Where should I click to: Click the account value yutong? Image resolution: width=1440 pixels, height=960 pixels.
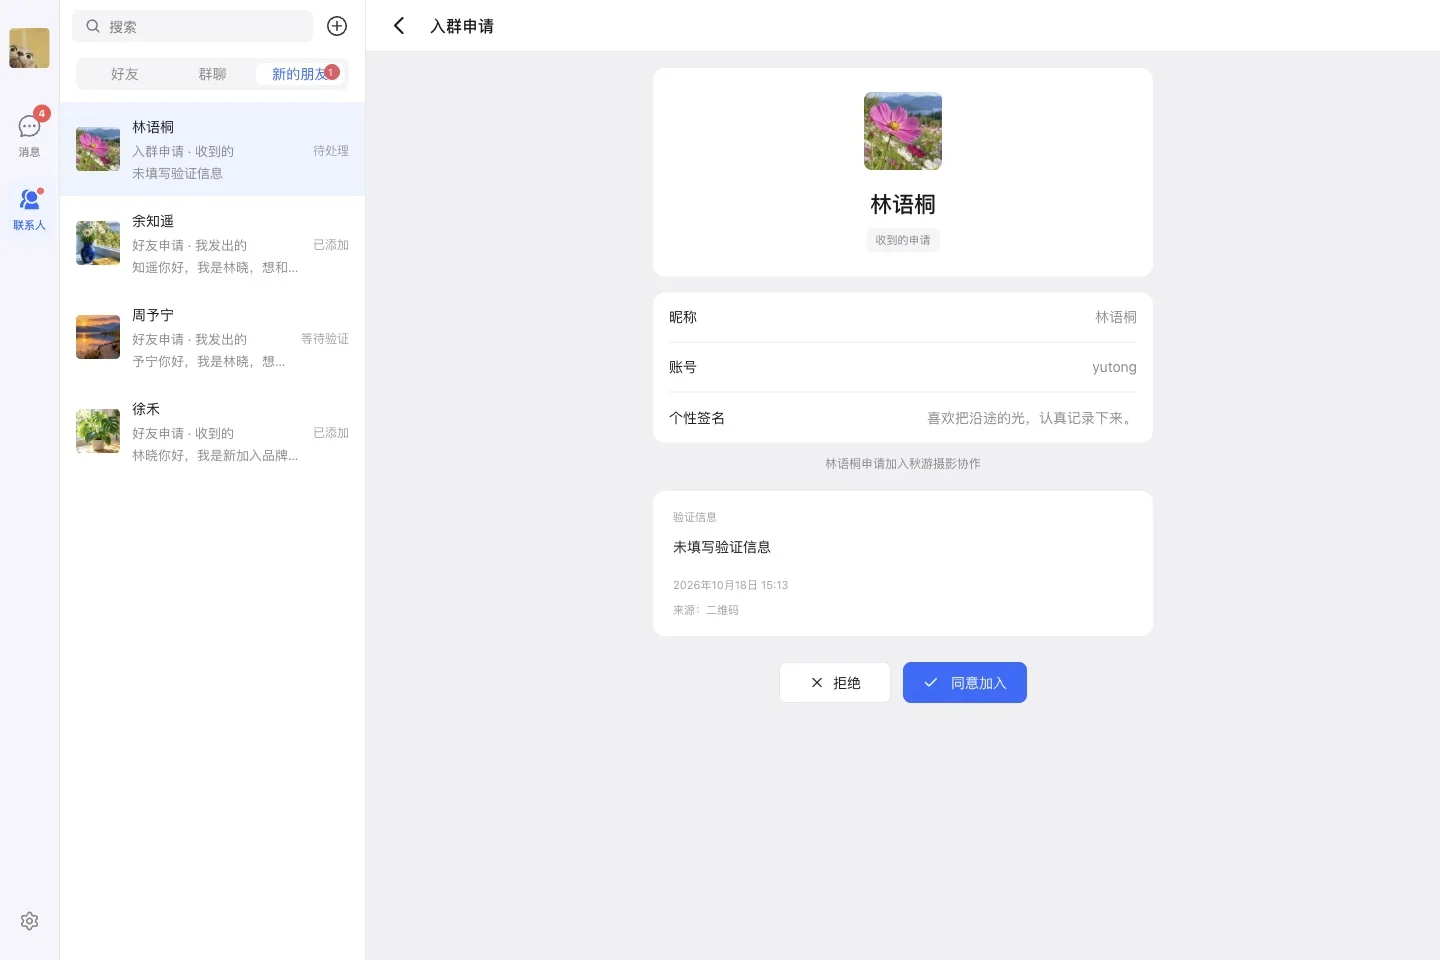tap(1114, 367)
